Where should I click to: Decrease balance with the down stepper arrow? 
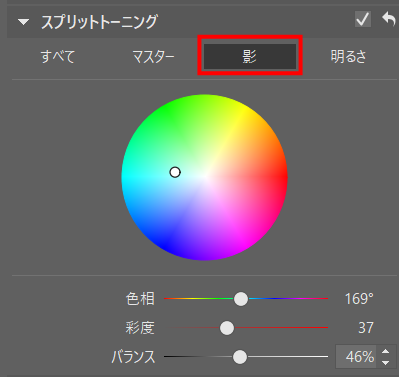[x=385, y=363]
